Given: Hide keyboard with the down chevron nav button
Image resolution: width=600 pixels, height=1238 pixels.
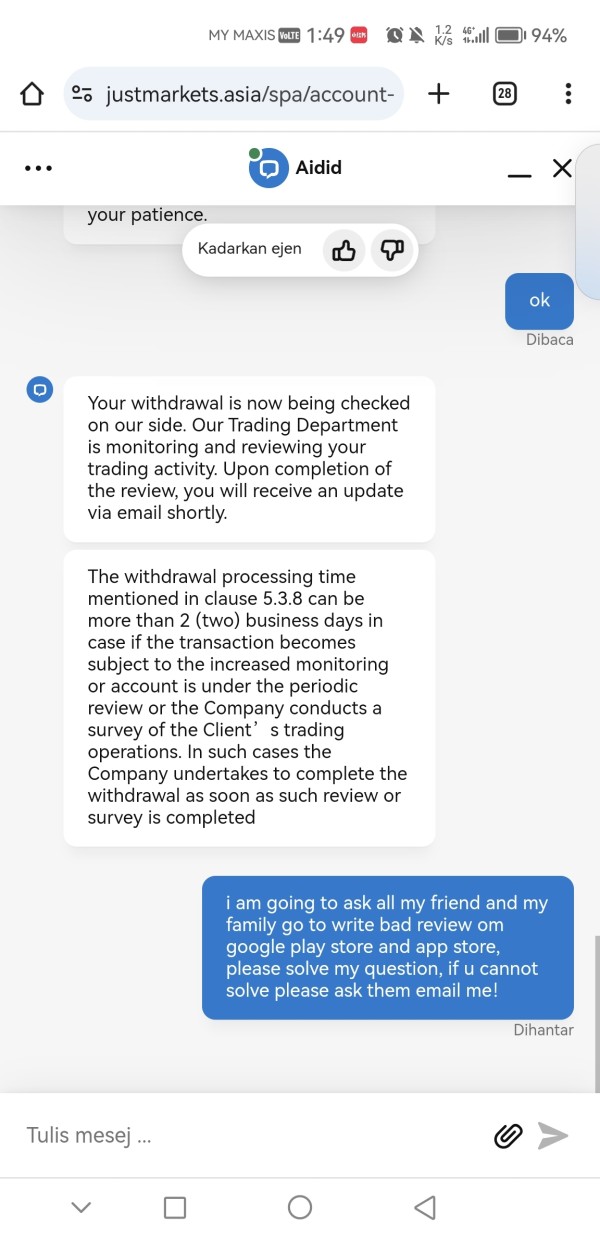Looking at the screenshot, I should point(82,1208).
